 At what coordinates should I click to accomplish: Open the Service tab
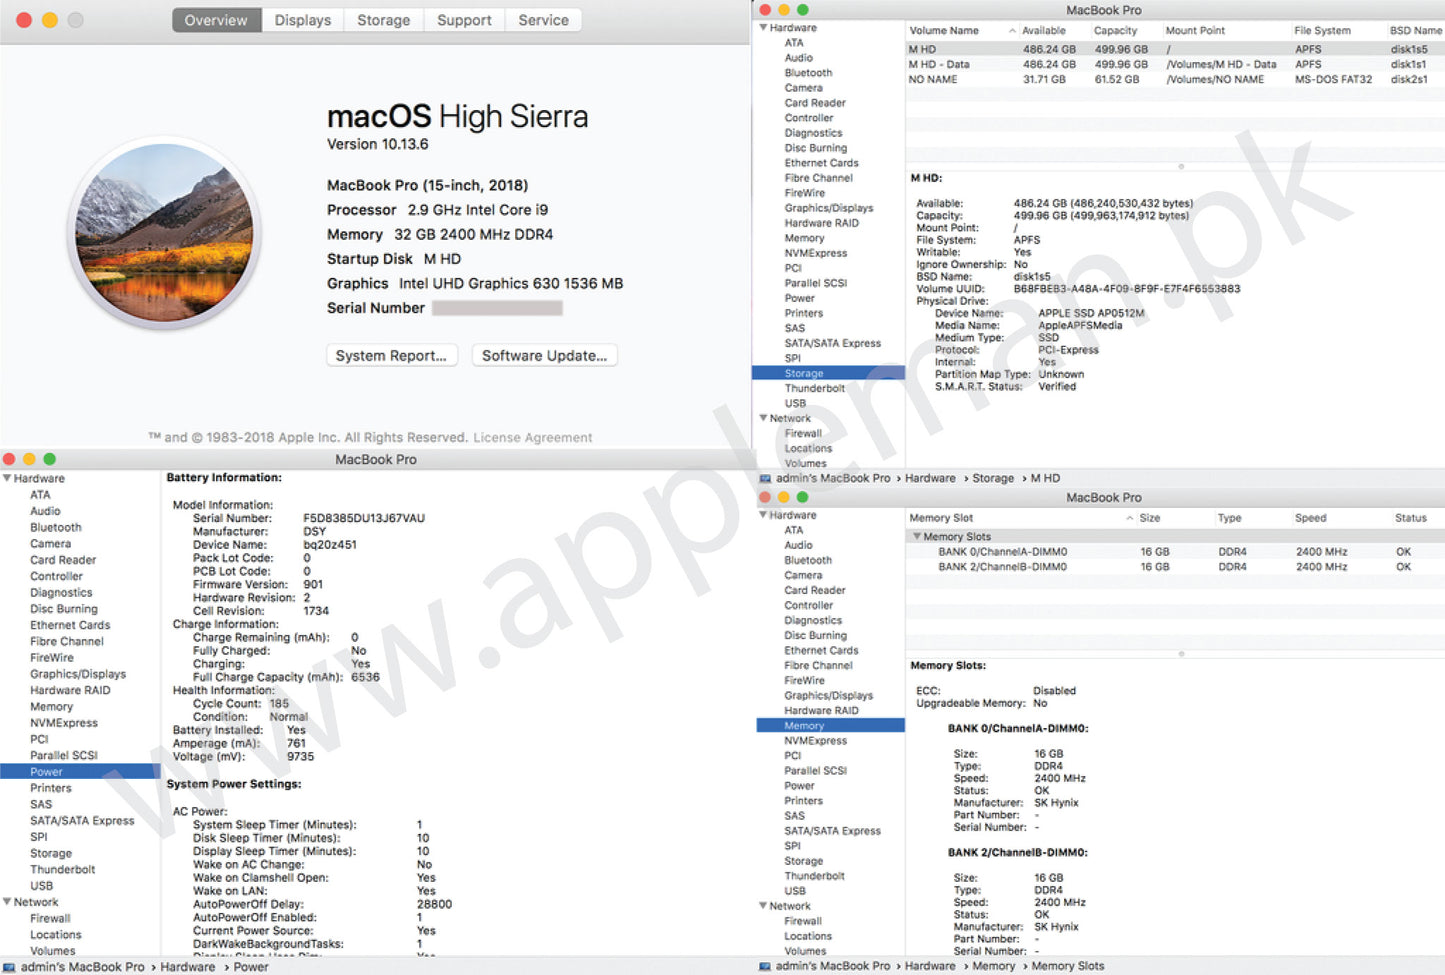pyautogui.click(x=543, y=20)
